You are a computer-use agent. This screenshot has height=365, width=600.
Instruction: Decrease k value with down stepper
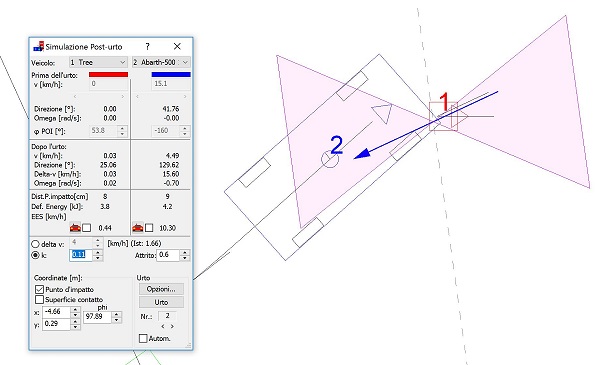pyautogui.click(x=98, y=258)
